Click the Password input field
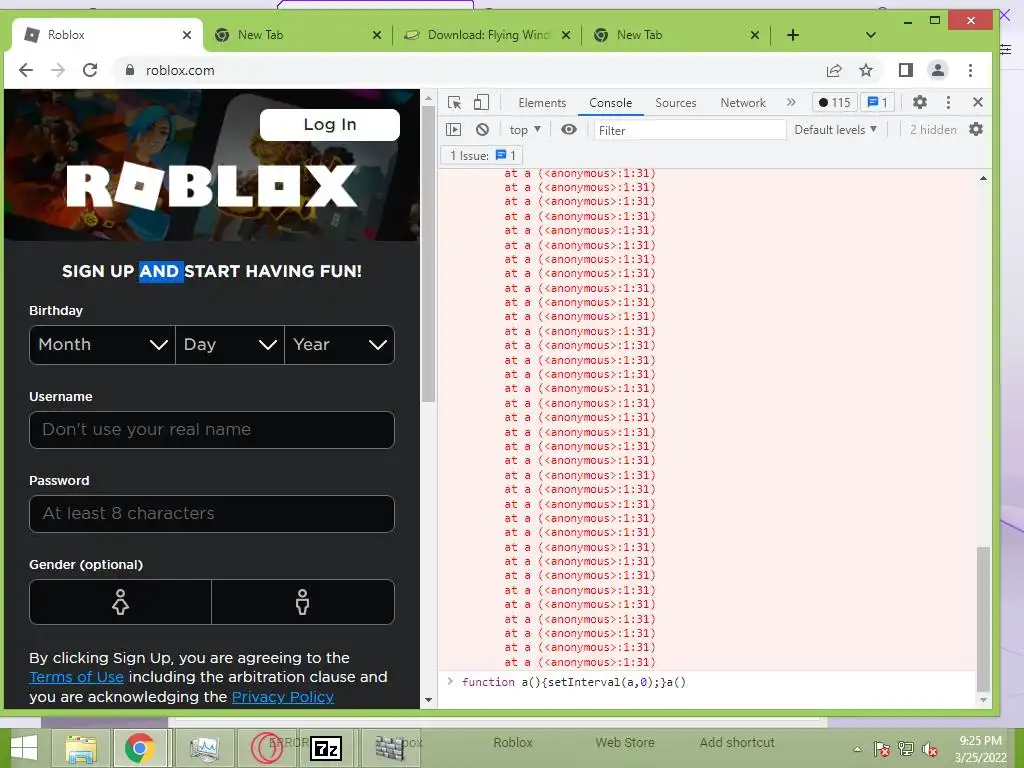 point(212,514)
